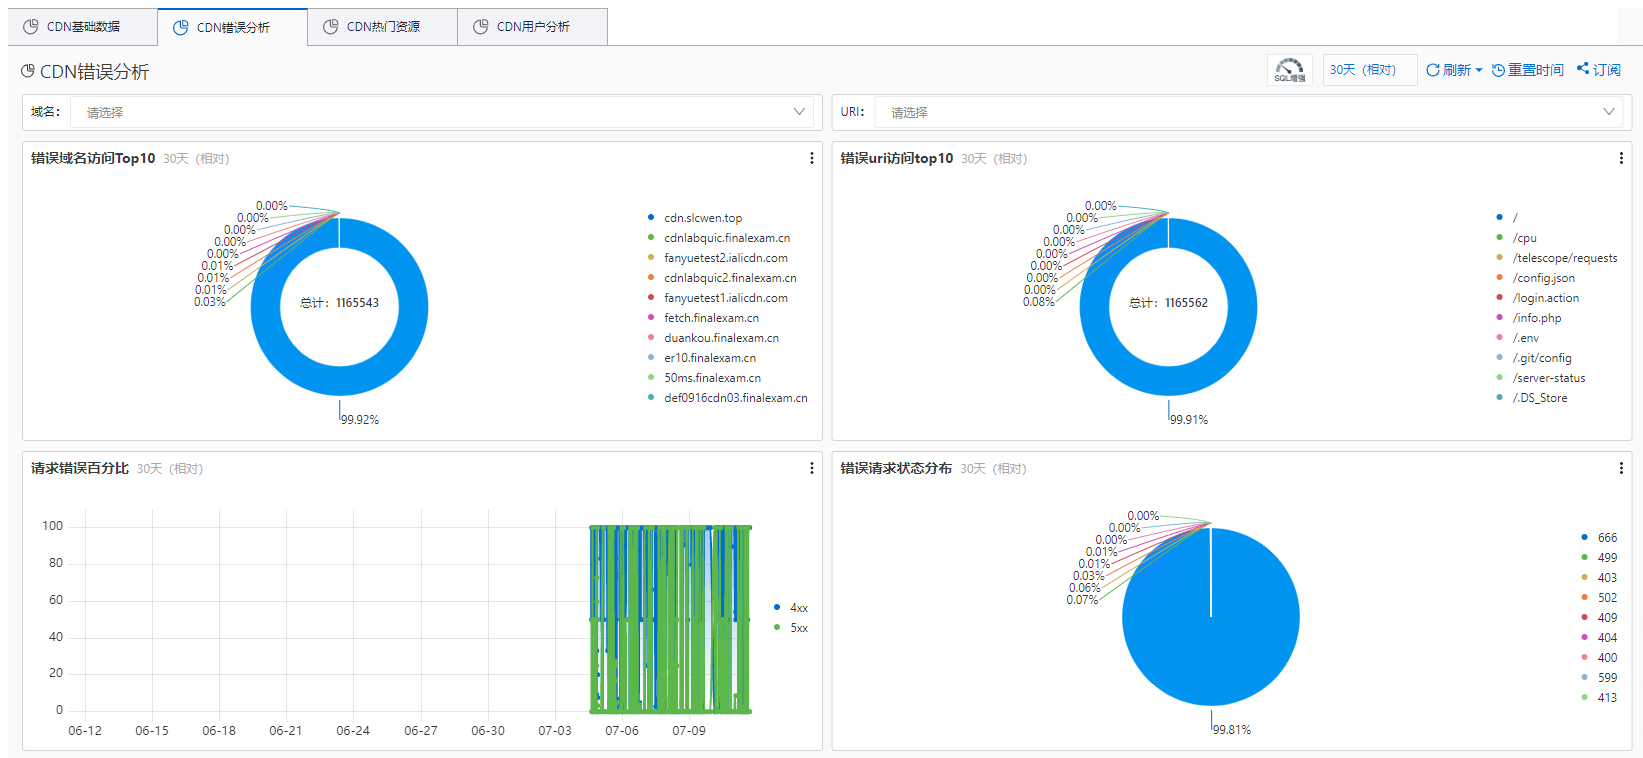The height and width of the screenshot is (758, 1643).
Task: Toggle status 400 legend entry
Action: 1599,658
